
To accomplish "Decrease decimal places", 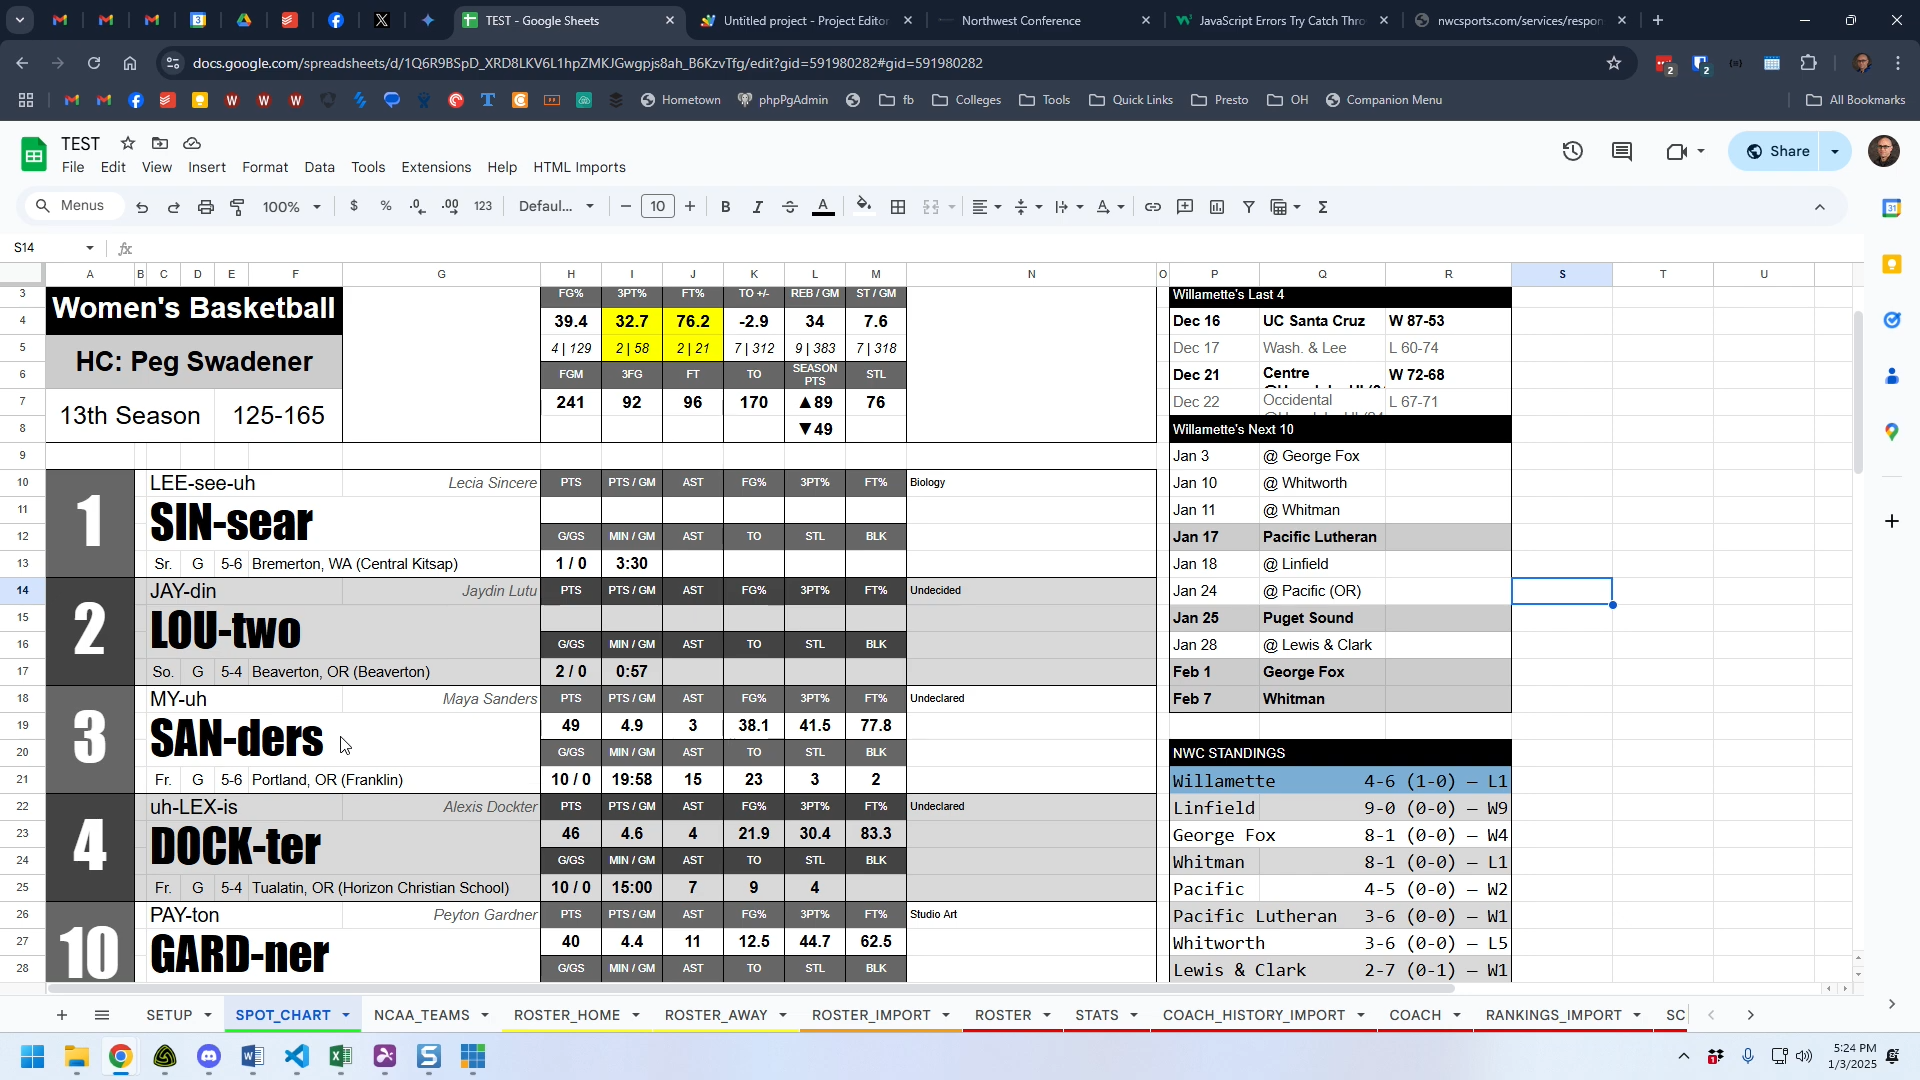I will pyautogui.click(x=417, y=207).
